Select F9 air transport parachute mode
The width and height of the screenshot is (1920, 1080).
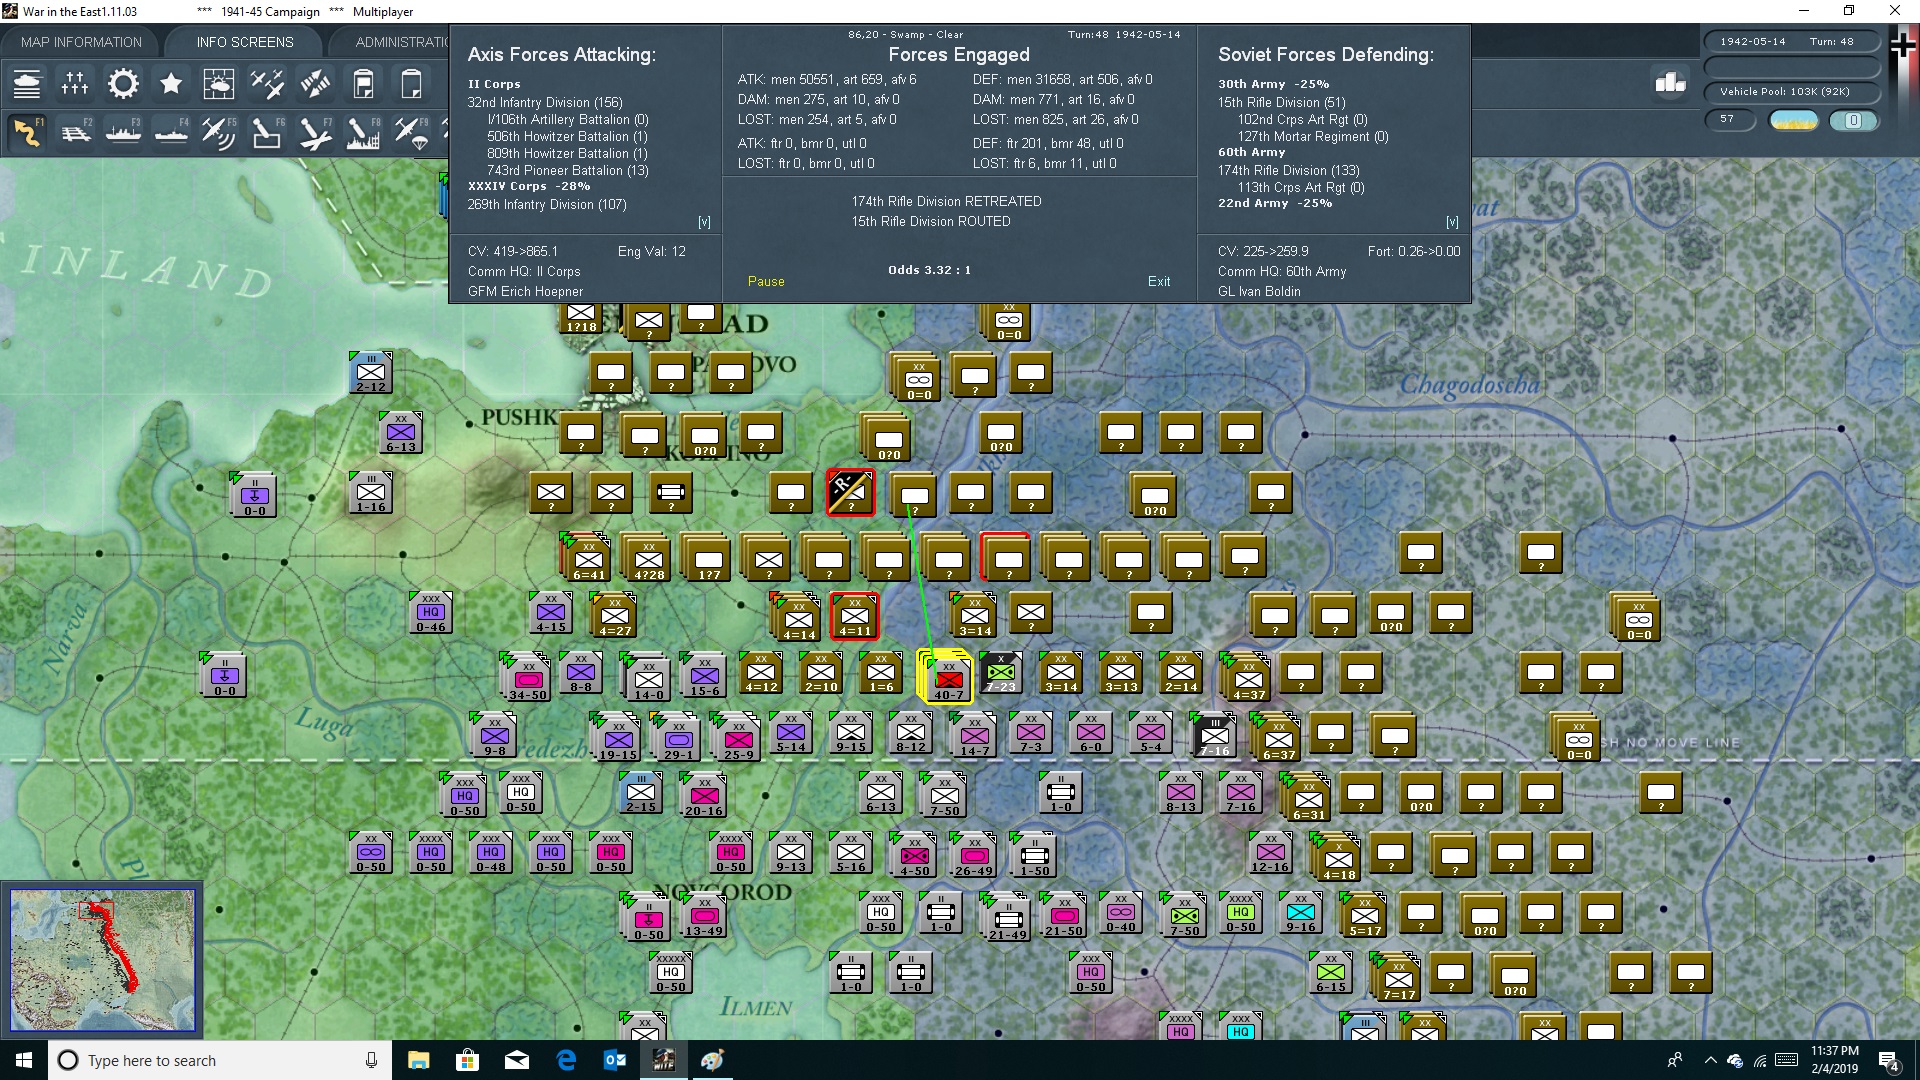point(411,132)
